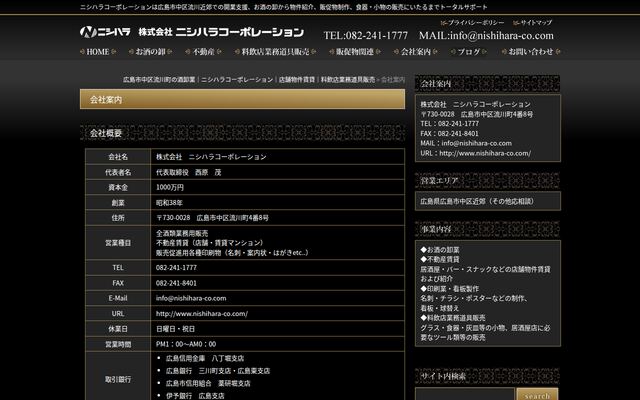This screenshot has width=640, height=400.
Task: Click the Nishihara logo in the header
Action: pos(191,32)
